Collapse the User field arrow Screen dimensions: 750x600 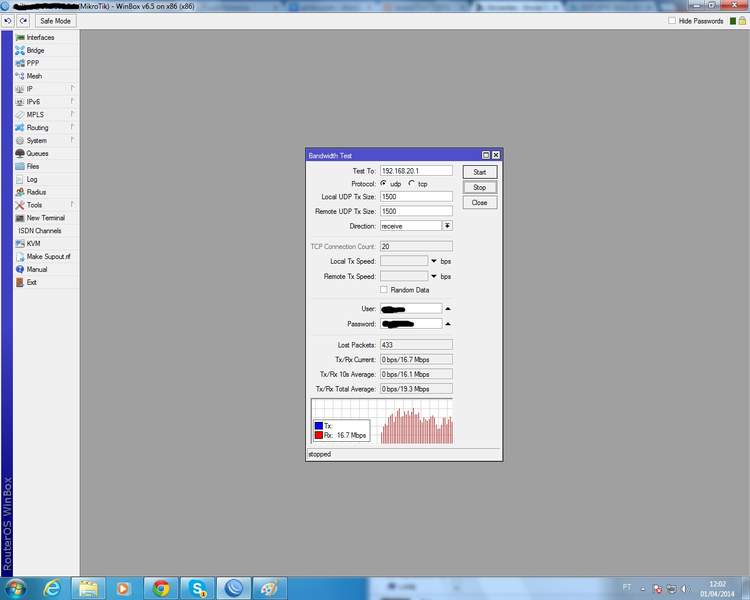pyautogui.click(x=448, y=309)
